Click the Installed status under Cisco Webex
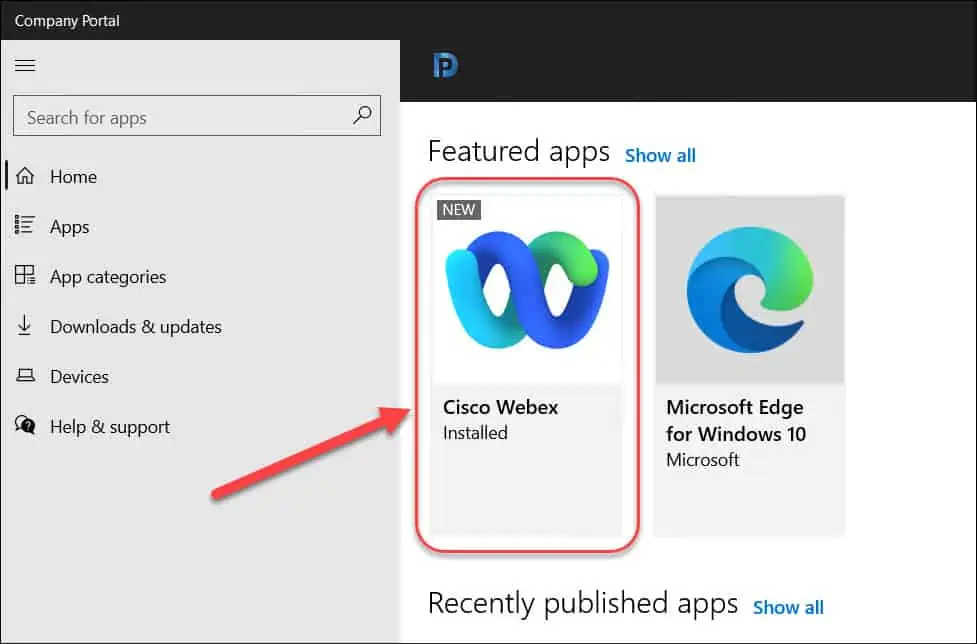Image resolution: width=977 pixels, height=644 pixels. pos(475,433)
